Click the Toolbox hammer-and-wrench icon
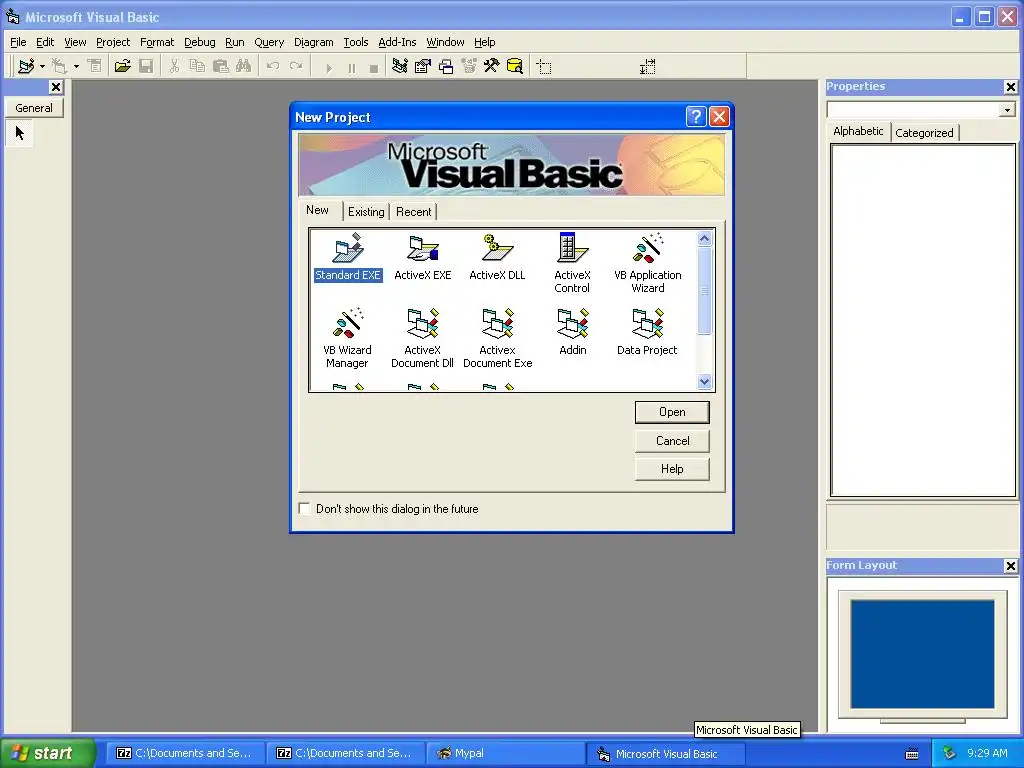 pyautogui.click(x=491, y=66)
